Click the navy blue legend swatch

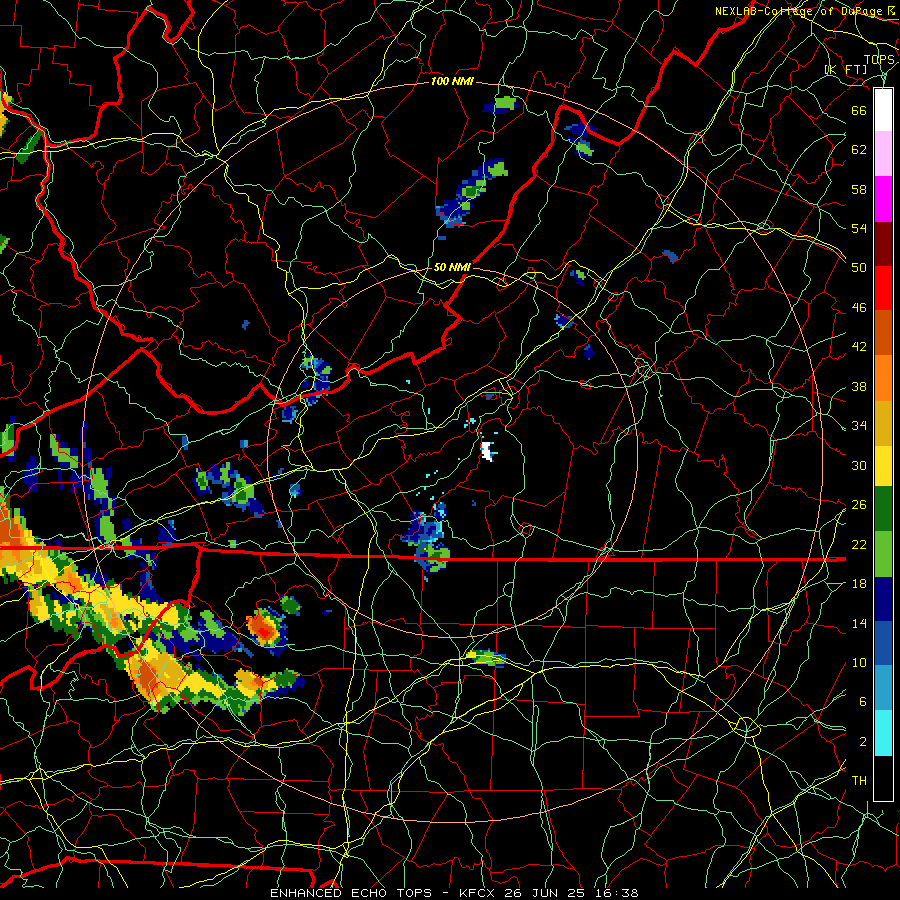point(883,599)
